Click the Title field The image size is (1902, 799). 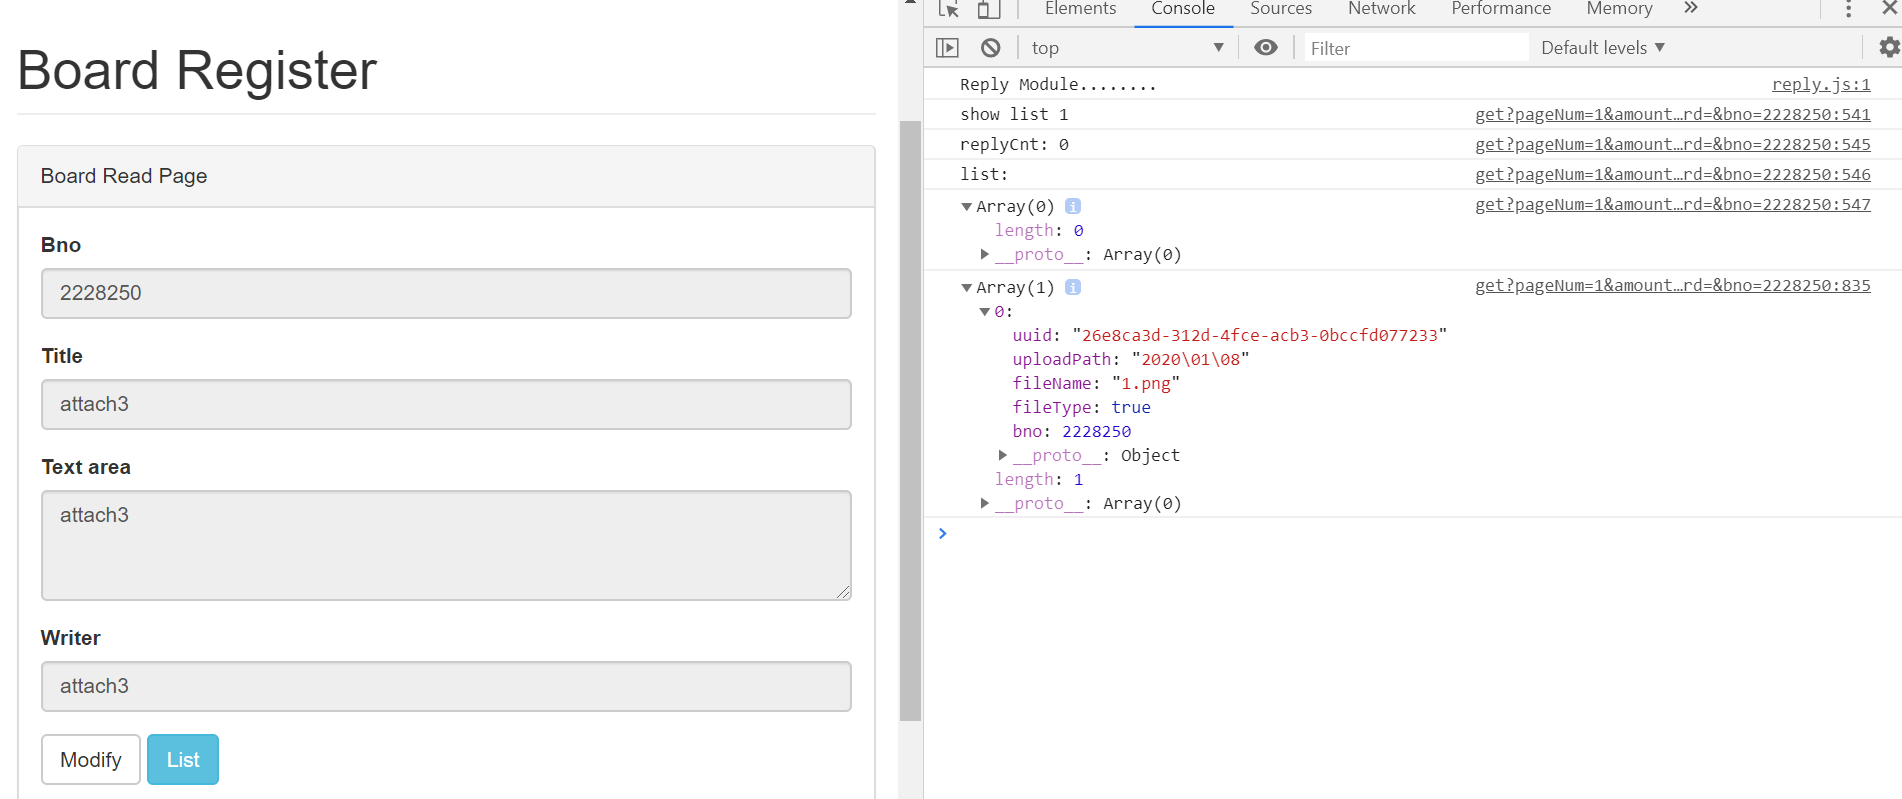click(446, 404)
